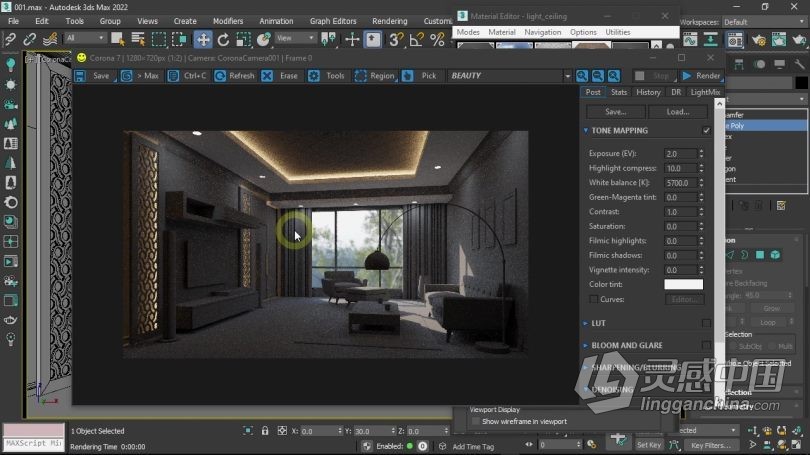Collapse the Tone Mapping section
The height and width of the screenshot is (455, 810).
tap(585, 131)
